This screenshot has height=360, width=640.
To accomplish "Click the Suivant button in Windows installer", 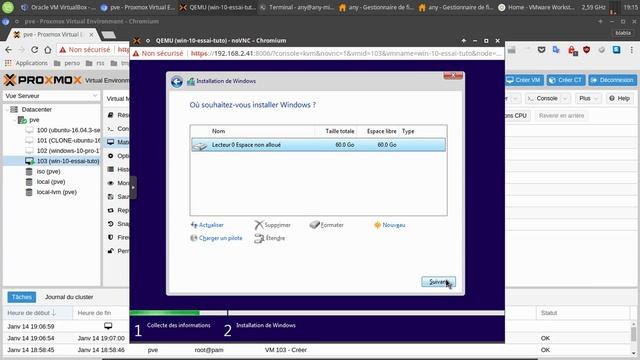I will 438,282.
